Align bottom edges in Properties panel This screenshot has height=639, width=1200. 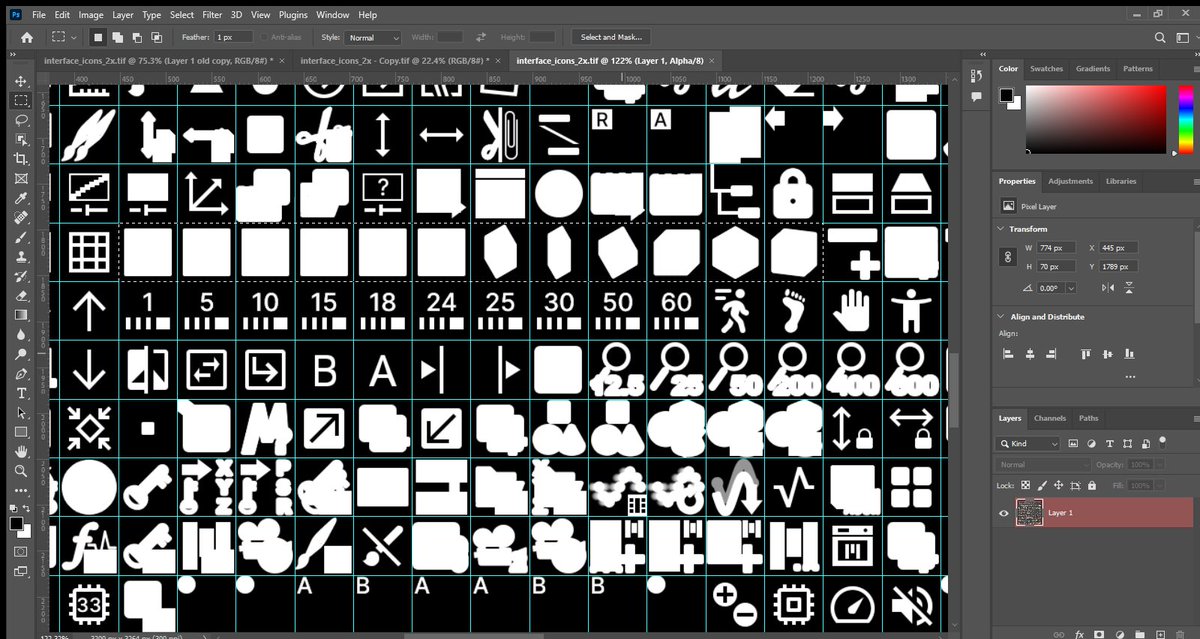(1130, 353)
